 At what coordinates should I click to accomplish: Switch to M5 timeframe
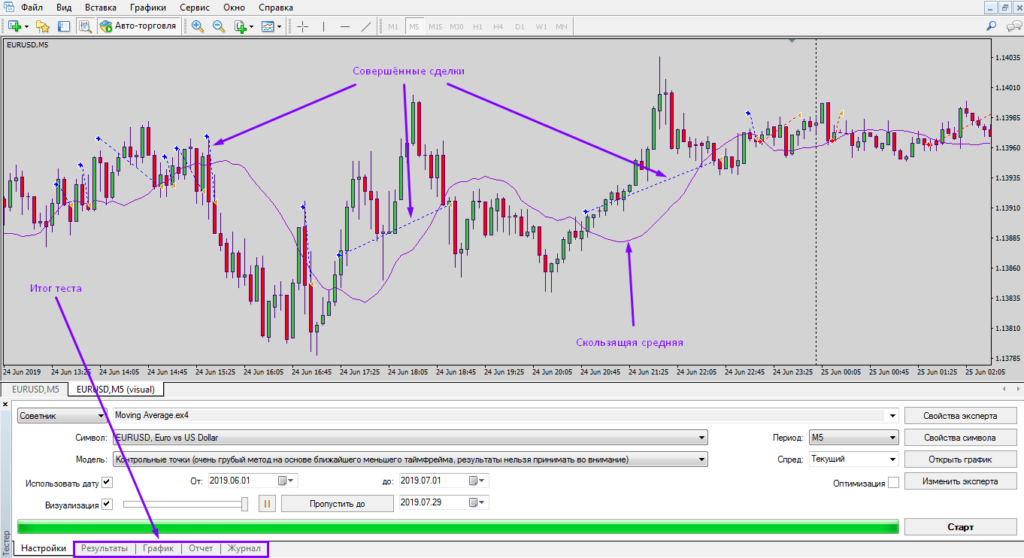414,27
